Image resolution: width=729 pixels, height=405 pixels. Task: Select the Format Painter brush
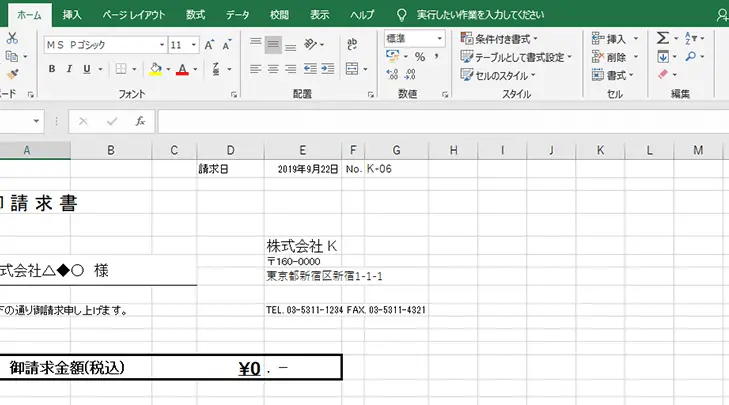pyautogui.click(x=12, y=74)
